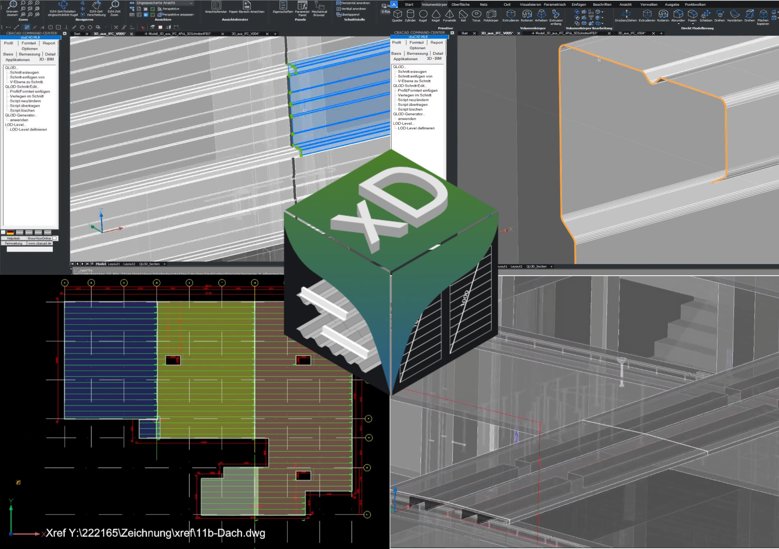779x549 pixels.
Task: Click the Fernwartung button
Action: (x=13, y=243)
